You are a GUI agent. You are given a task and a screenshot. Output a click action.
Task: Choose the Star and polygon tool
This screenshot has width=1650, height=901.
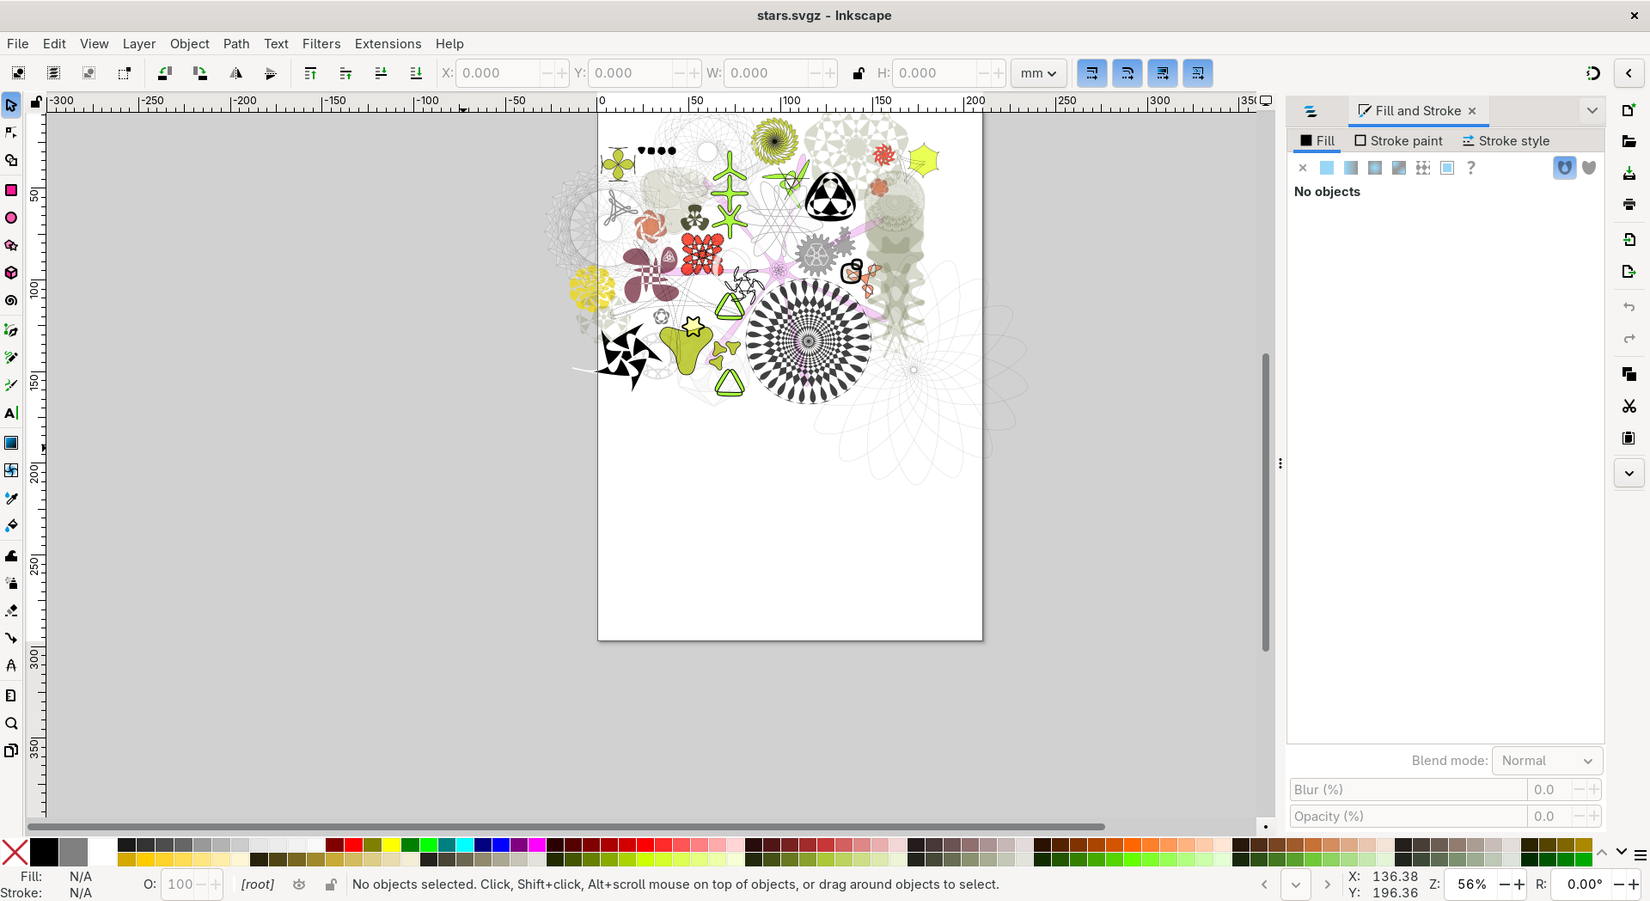click(12, 245)
